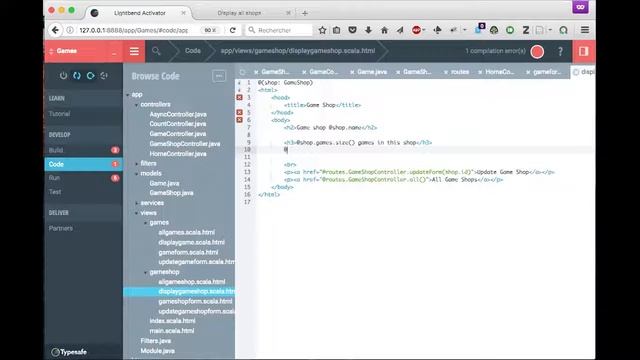Viewport: 640px width, 360px height.
Task: Collapse the games folder
Action: [146, 223]
